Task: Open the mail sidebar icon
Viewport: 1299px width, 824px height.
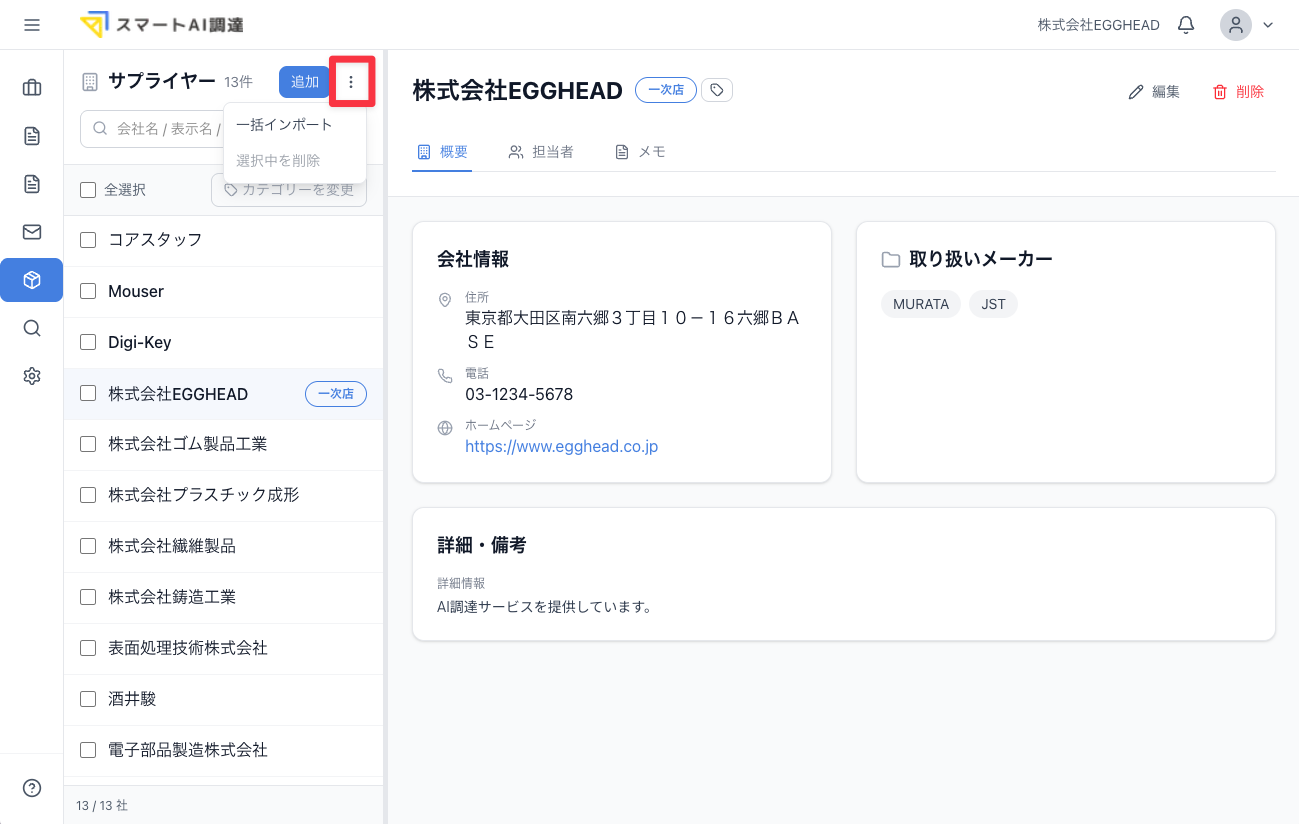Action: pos(32,232)
